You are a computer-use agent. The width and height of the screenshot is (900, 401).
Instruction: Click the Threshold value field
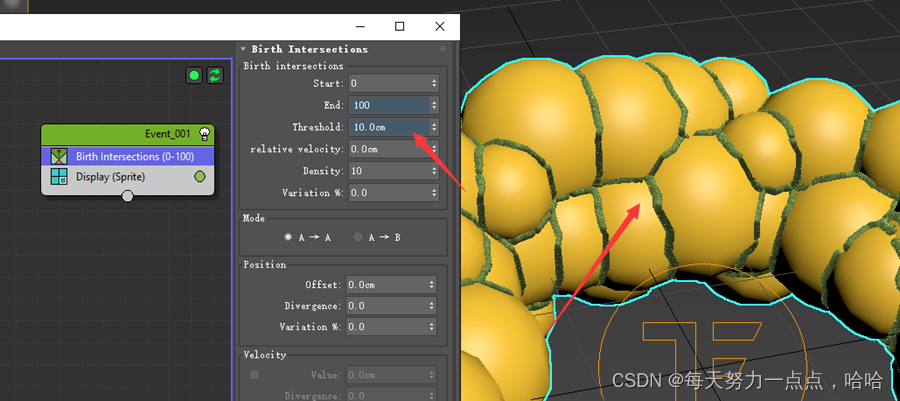pyautogui.click(x=389, y=127)
